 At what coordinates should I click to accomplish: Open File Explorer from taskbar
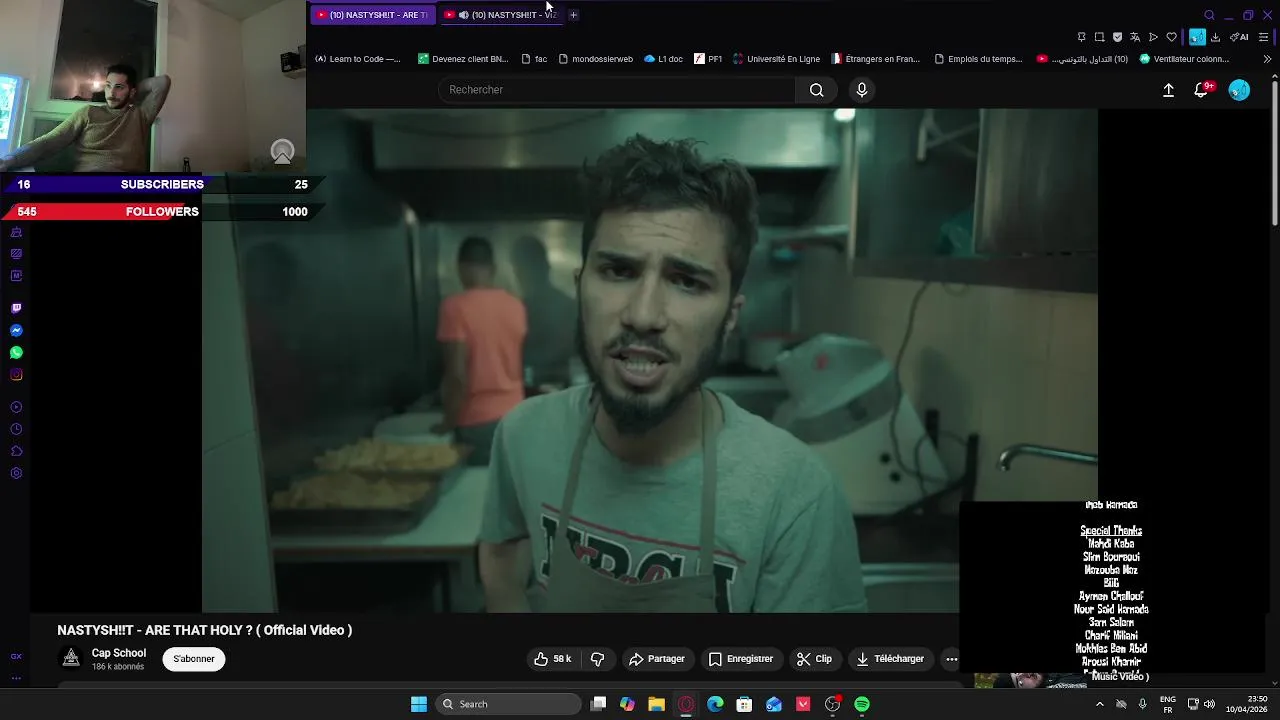656,704
